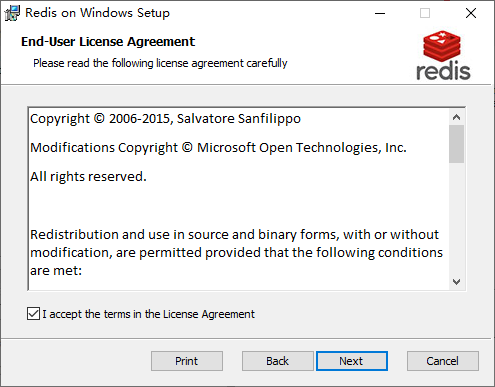Click the Microsoft Open Technologies copyright line
This screenshot has height=387, width=495.
[x=218, y=148]
